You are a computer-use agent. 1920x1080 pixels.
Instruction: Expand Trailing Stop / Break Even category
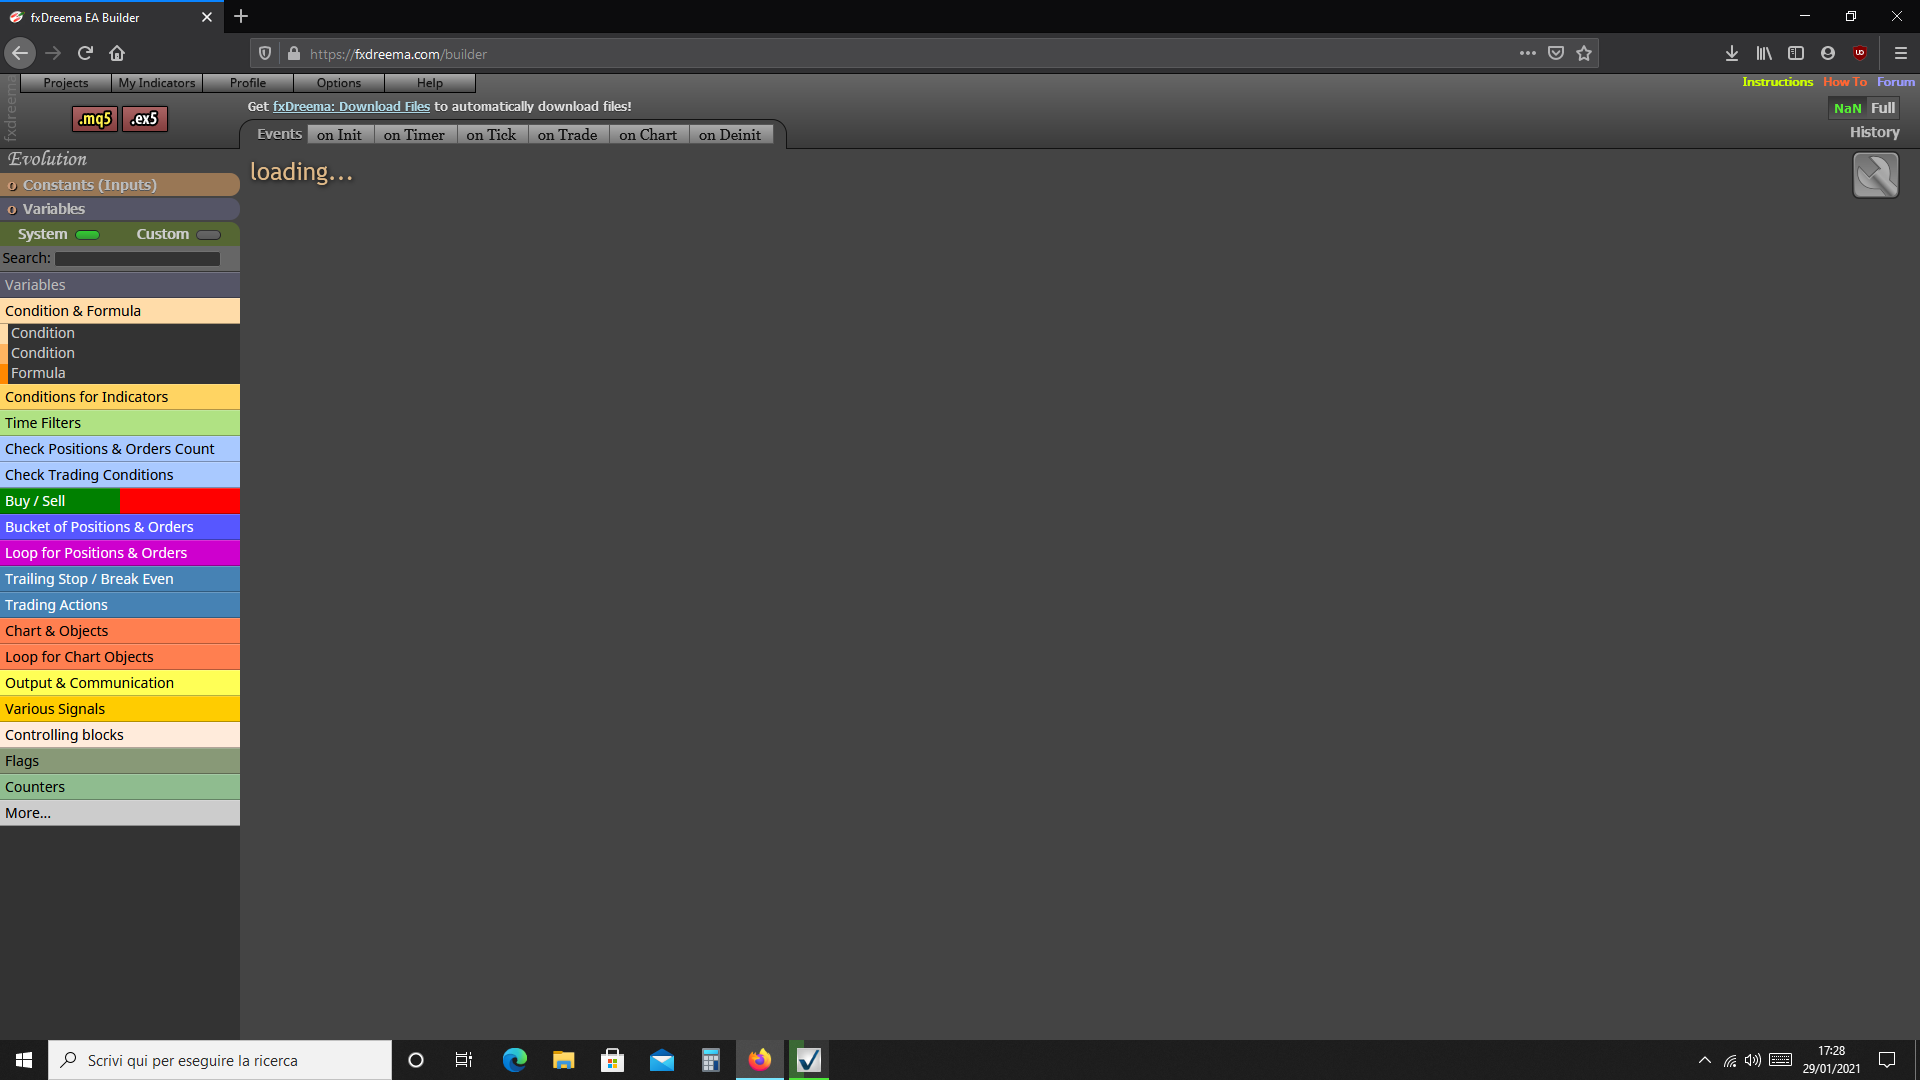click(120, 579)
